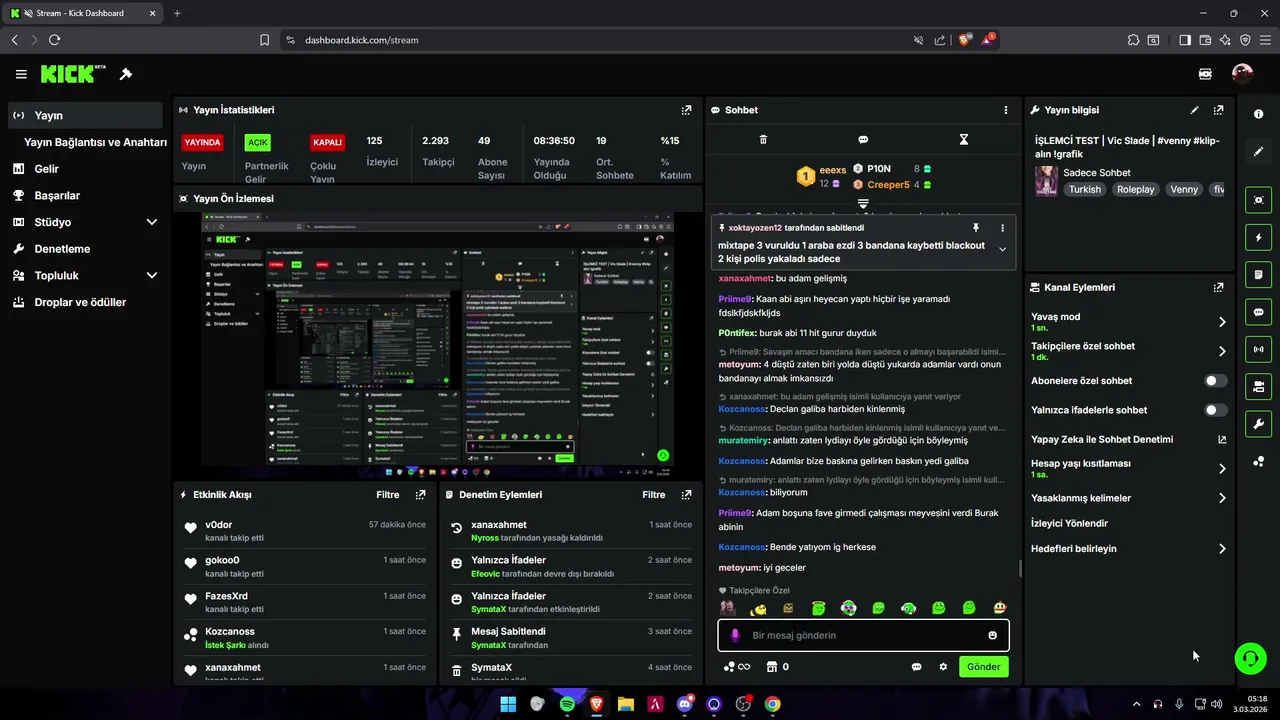The width and height of the screenshot is (1280, 720).
Task: Open chat settings gear icon
Action: (943, 667)
